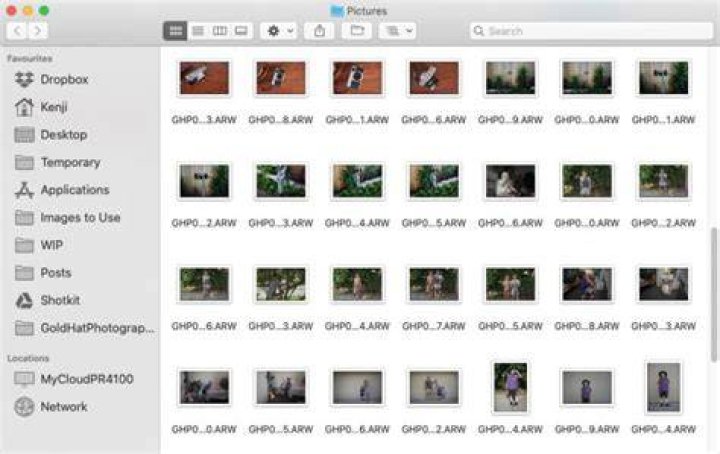Open the gear action menu
Image resolution: width=720 pixels, height=454 pixels.
(279, 31)
